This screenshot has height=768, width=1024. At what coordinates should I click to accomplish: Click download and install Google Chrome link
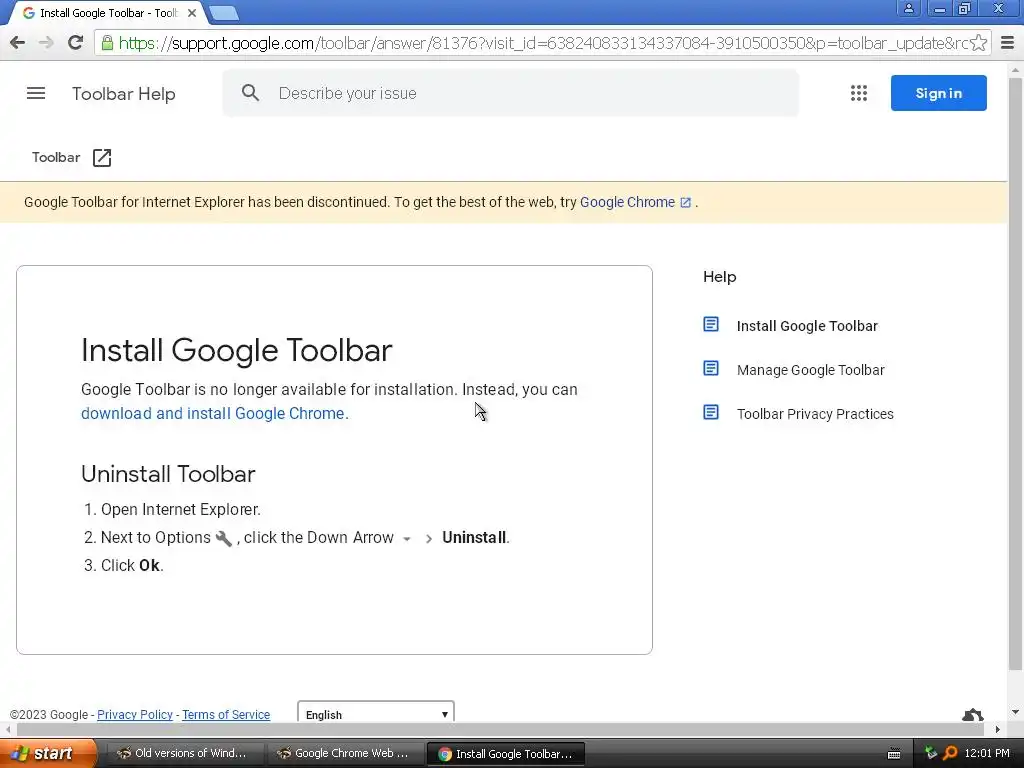[x=214, y=413]
